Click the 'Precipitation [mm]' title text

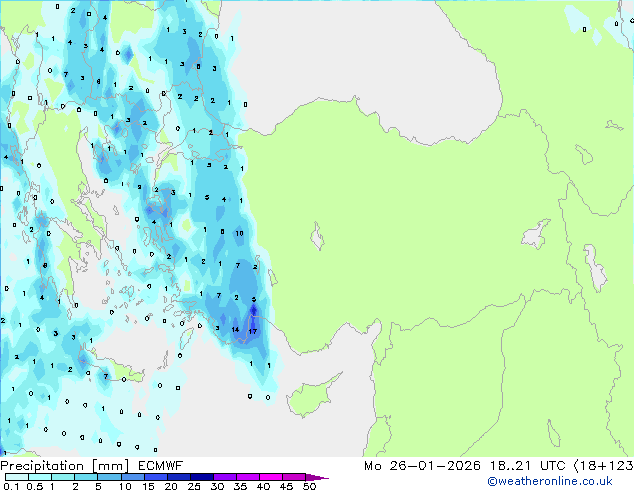pos(65,466)
